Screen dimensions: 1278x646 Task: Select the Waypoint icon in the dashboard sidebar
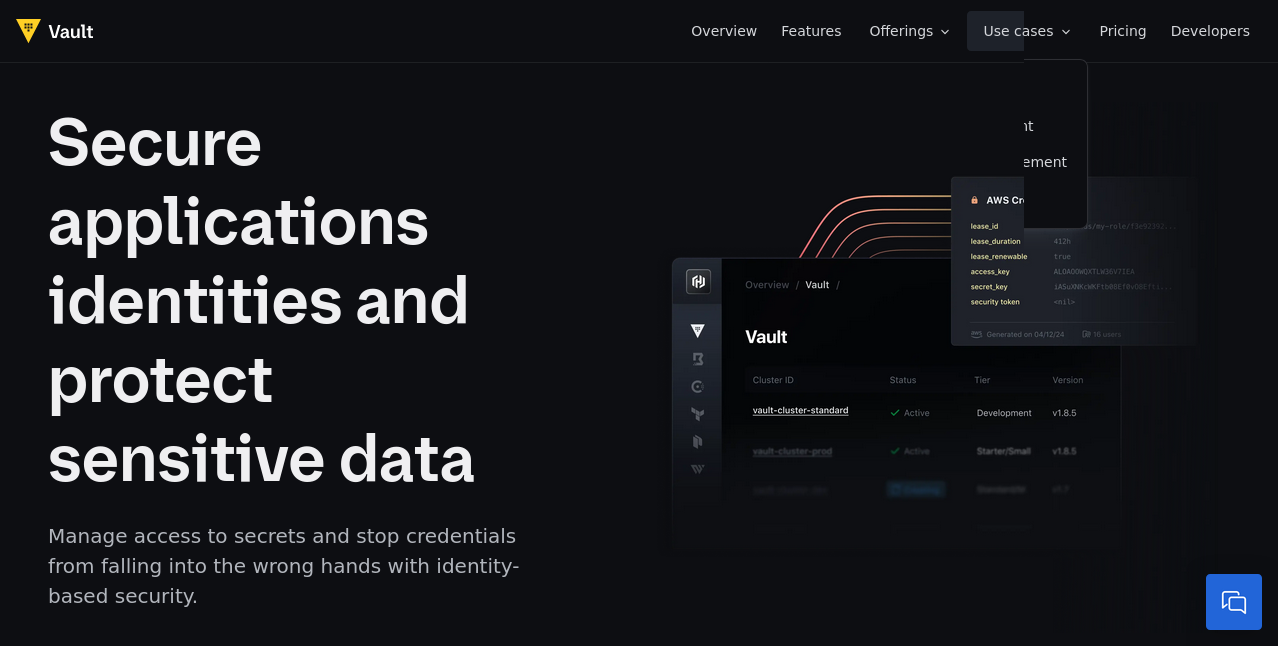[x=698, y=468]
